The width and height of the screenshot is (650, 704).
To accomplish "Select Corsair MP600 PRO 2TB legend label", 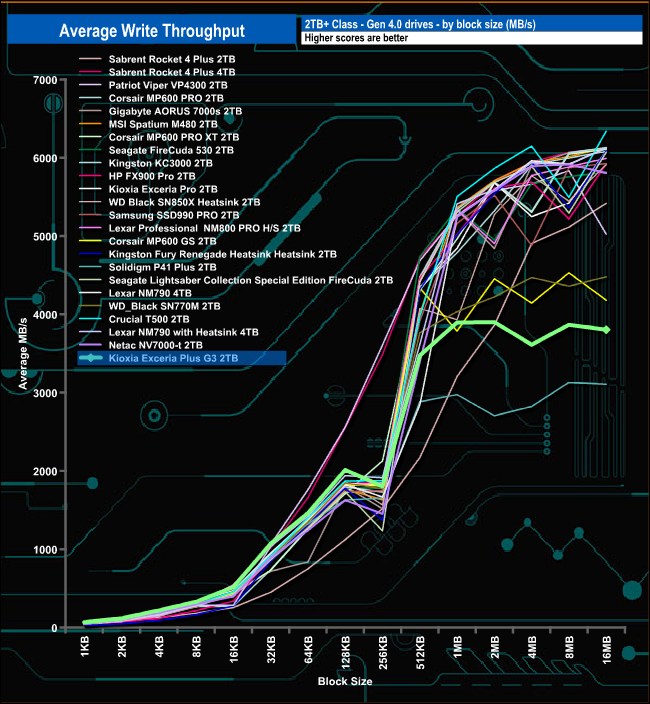I will [x=166, y=98].
